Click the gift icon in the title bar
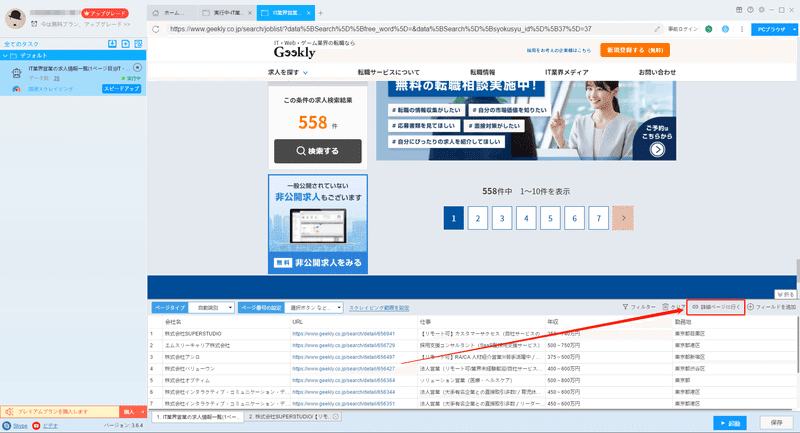This screenshot has width=800, height=433. click(x=739, y=10)
